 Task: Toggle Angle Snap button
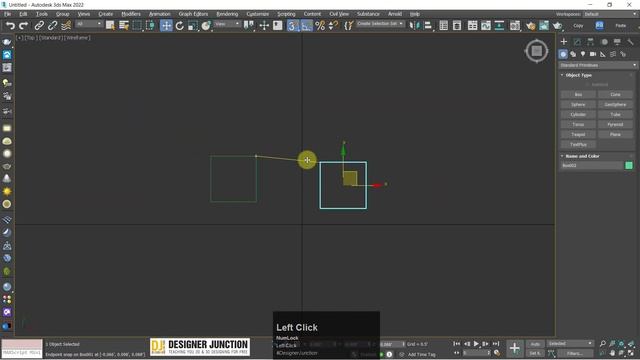click(x=307, y=26)
